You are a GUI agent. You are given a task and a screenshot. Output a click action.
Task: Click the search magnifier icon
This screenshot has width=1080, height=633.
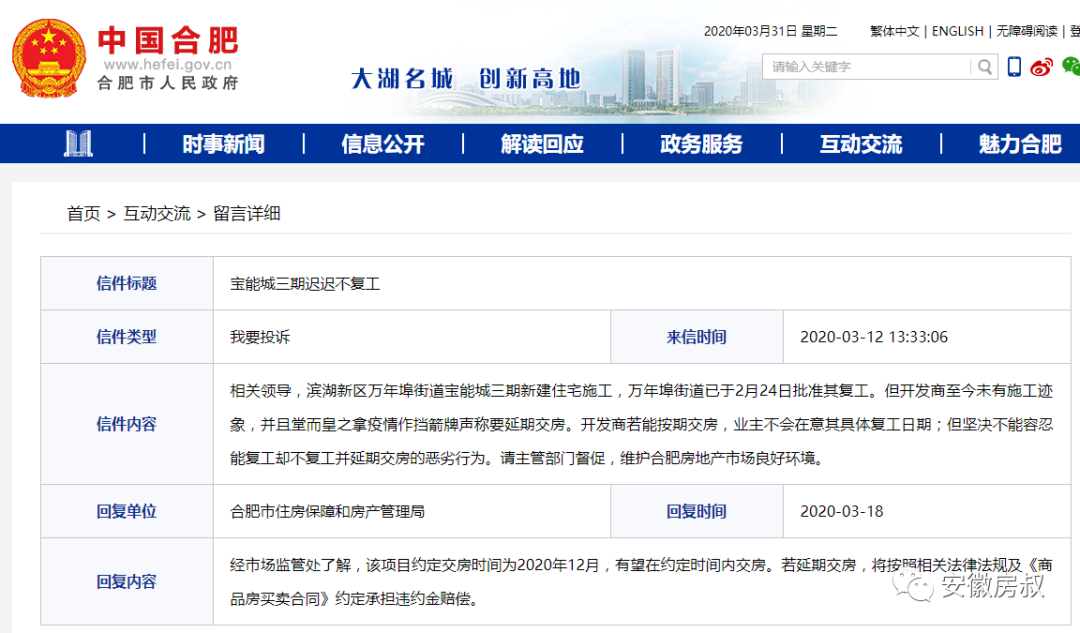pyautogui.click(x=985, y=67)
